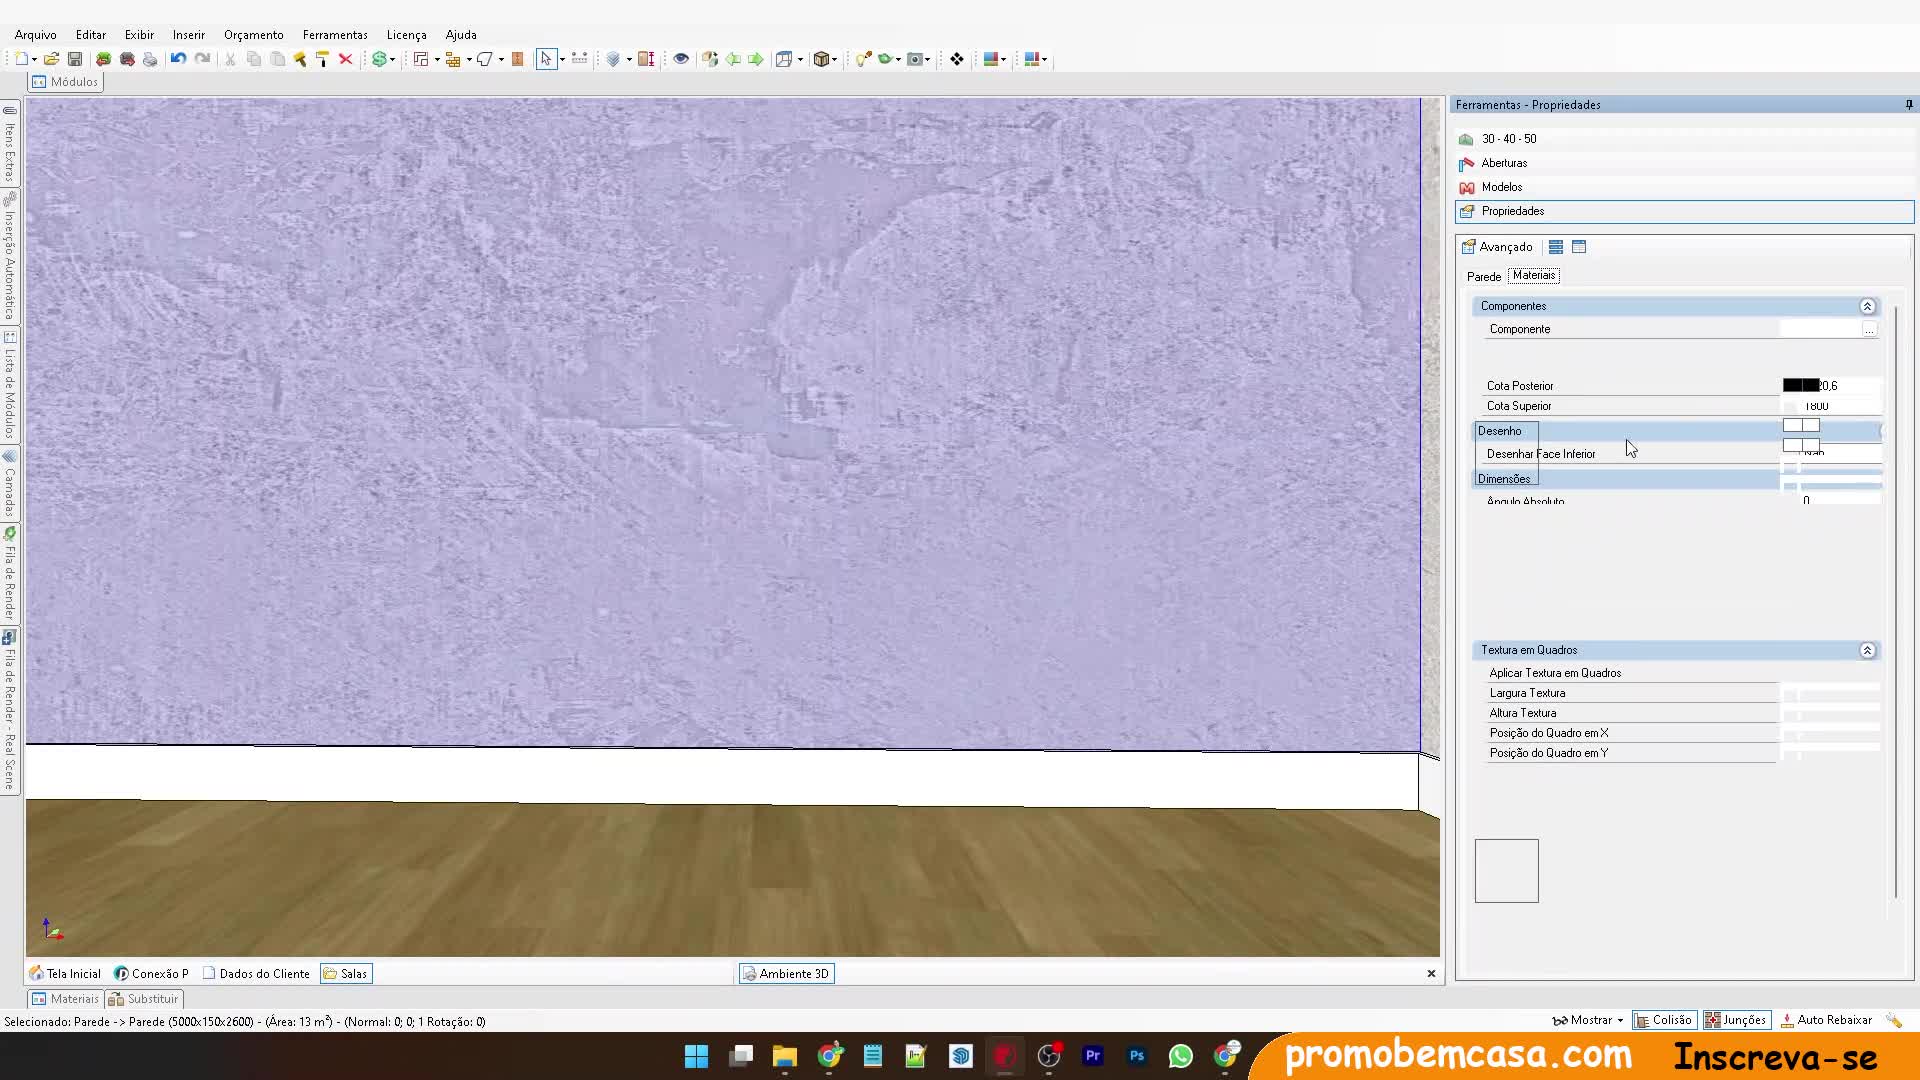Open the Módulos tab at top left
Viewport: 1920px width, 1080px height.
pyautogui.click(x=65, y=82)
